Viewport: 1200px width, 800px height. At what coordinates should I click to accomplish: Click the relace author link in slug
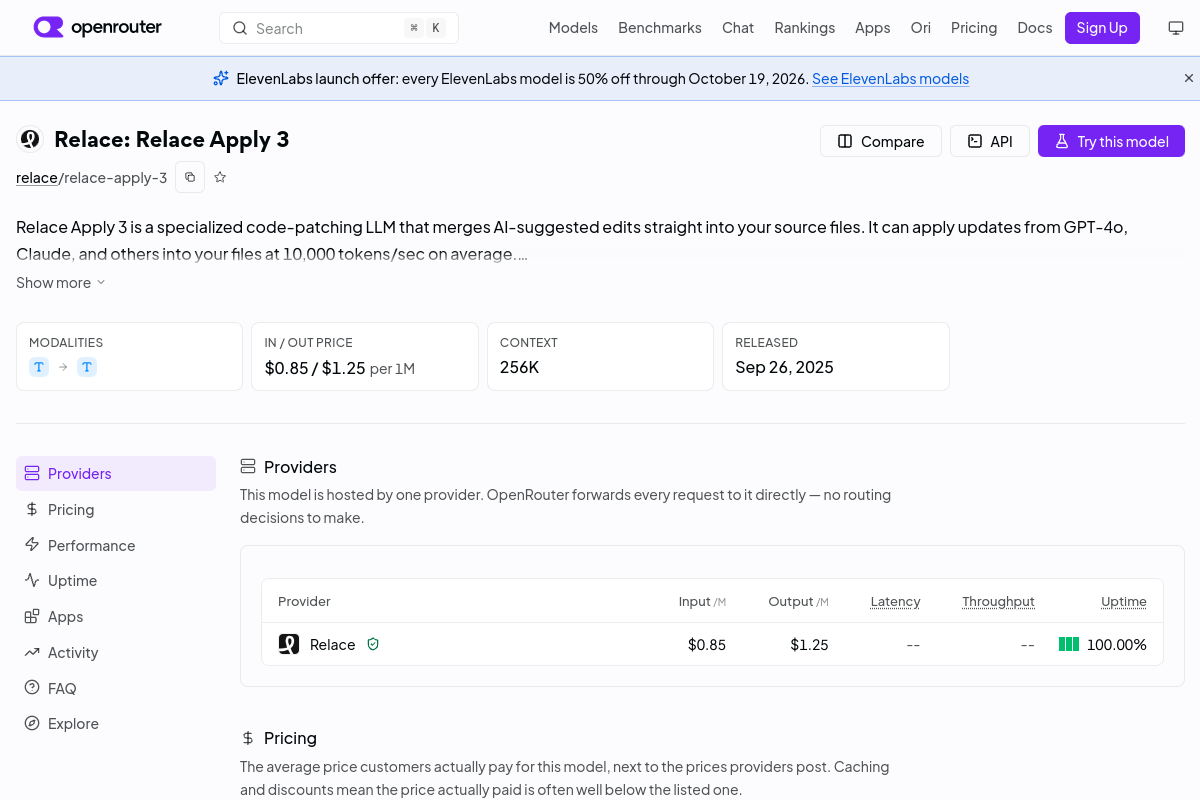[x=37, y=178]
